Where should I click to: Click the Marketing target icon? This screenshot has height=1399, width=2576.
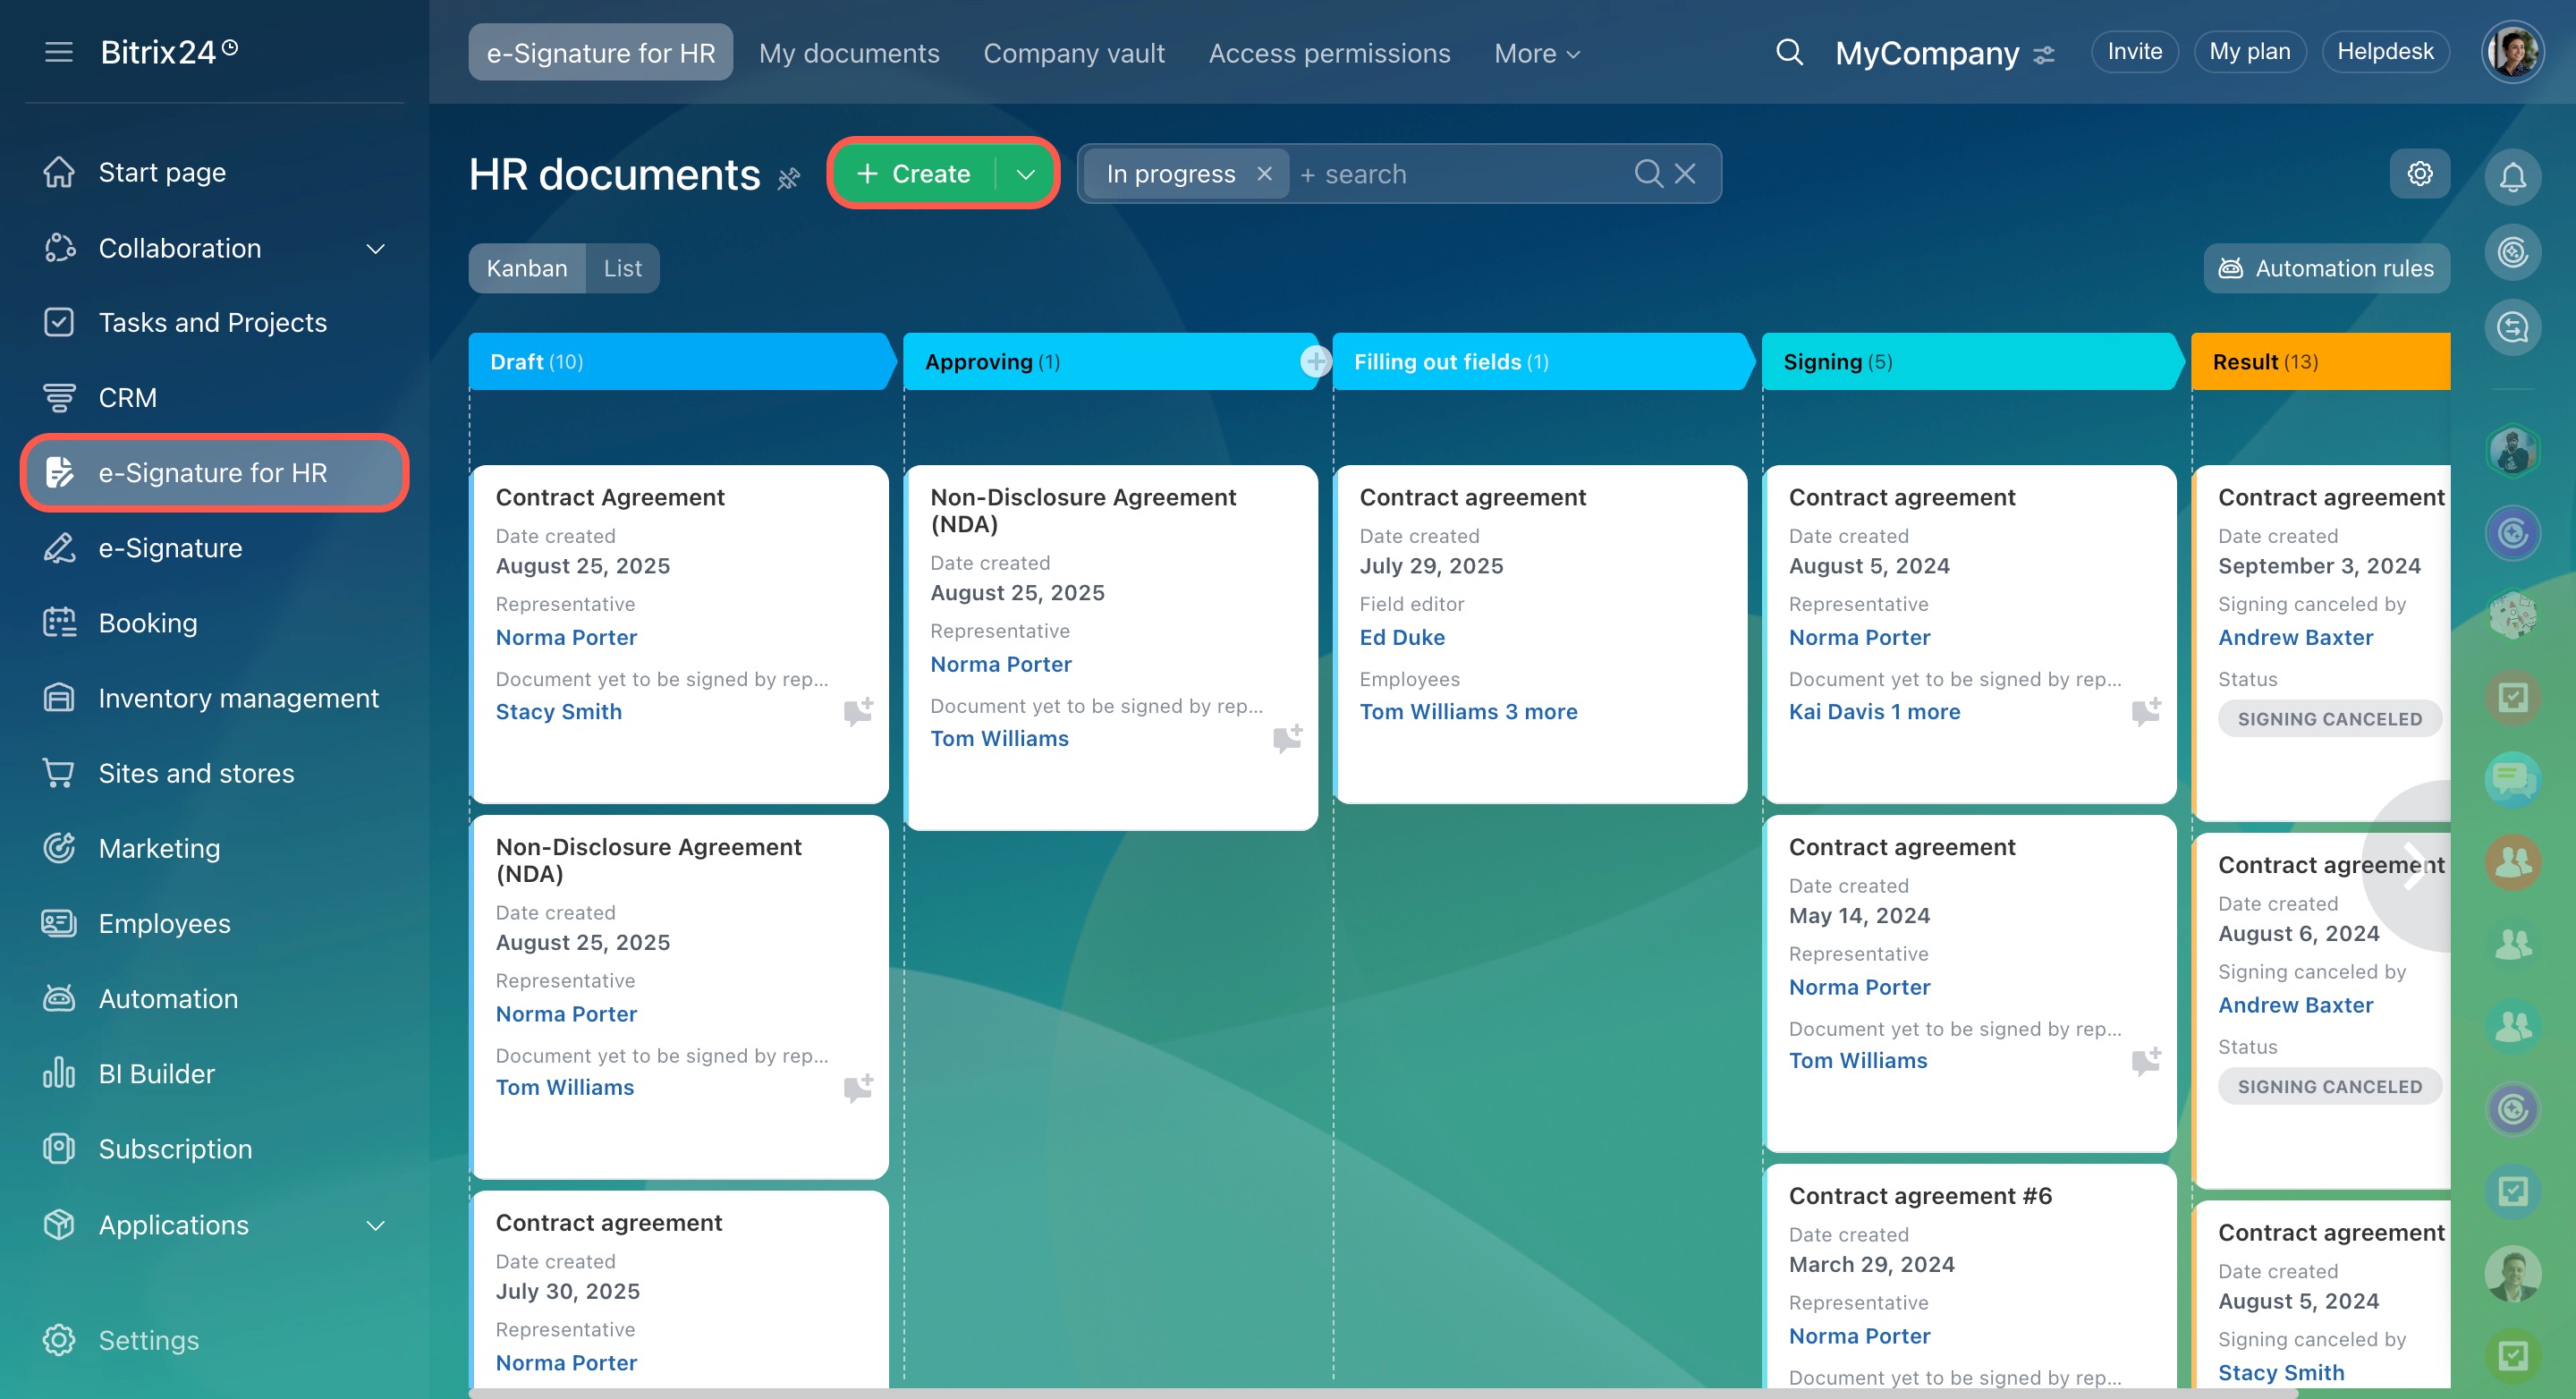pyautogui.click(x=59, y=848)
